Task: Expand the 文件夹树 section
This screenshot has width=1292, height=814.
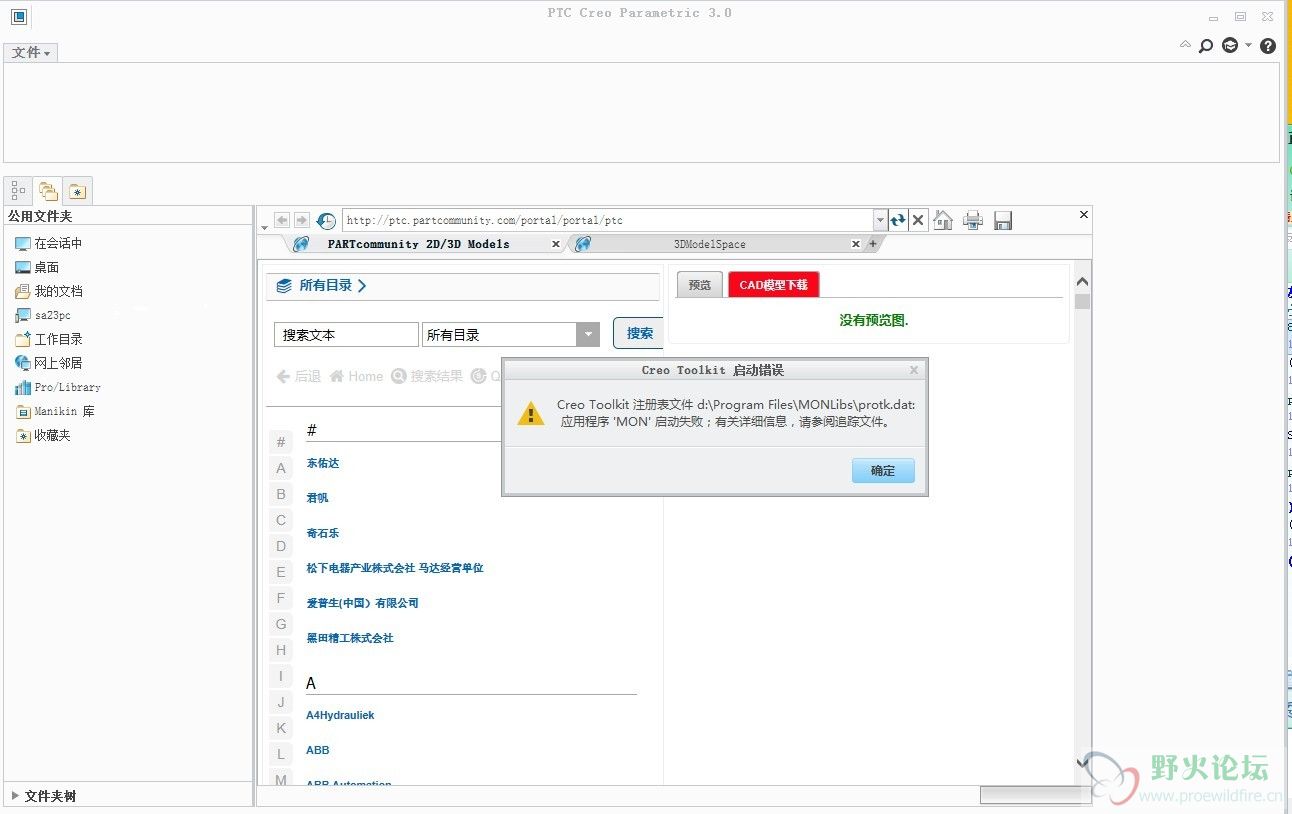Action: [x=14, y=796]
